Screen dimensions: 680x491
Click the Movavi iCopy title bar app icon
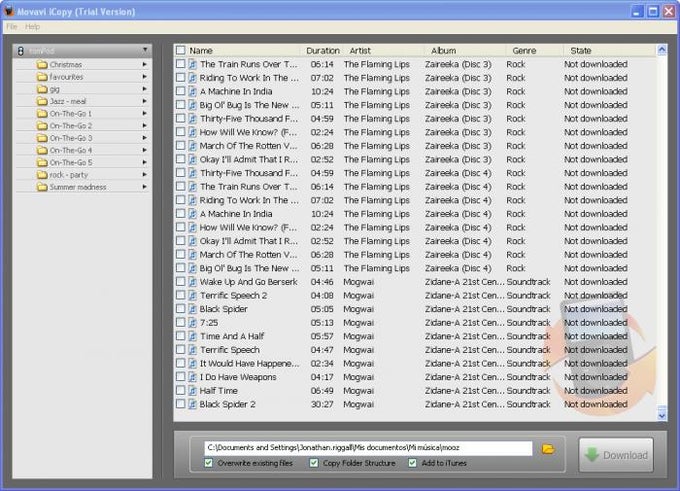coord(9,10)
